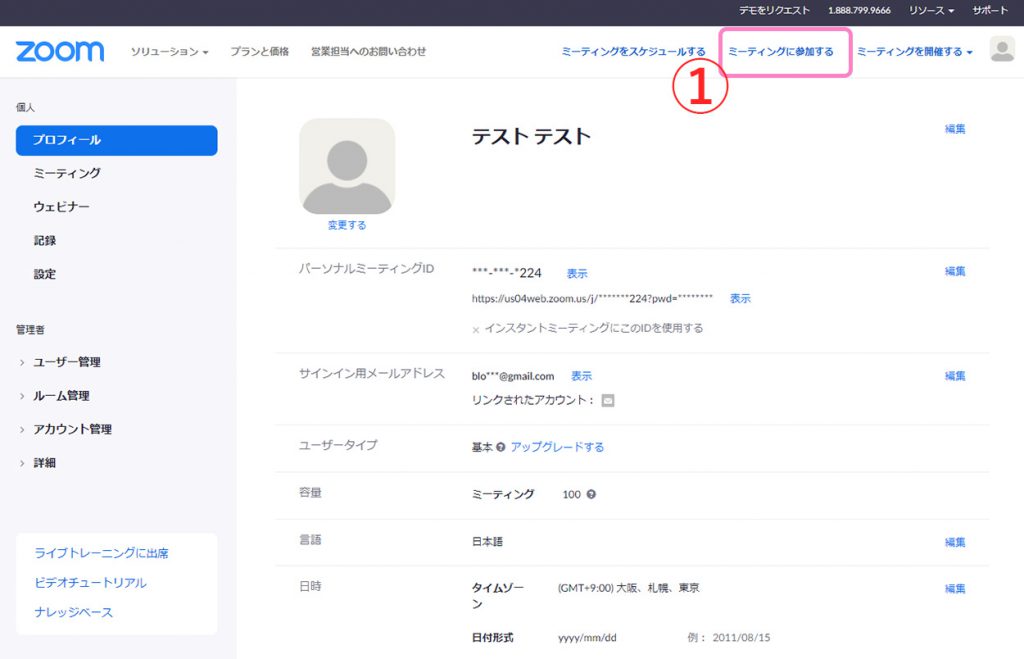Click the (GMT+9:00) 大阪、札幌、東京 value
This screenshot has height=659, width=1024.
(628, 588)
